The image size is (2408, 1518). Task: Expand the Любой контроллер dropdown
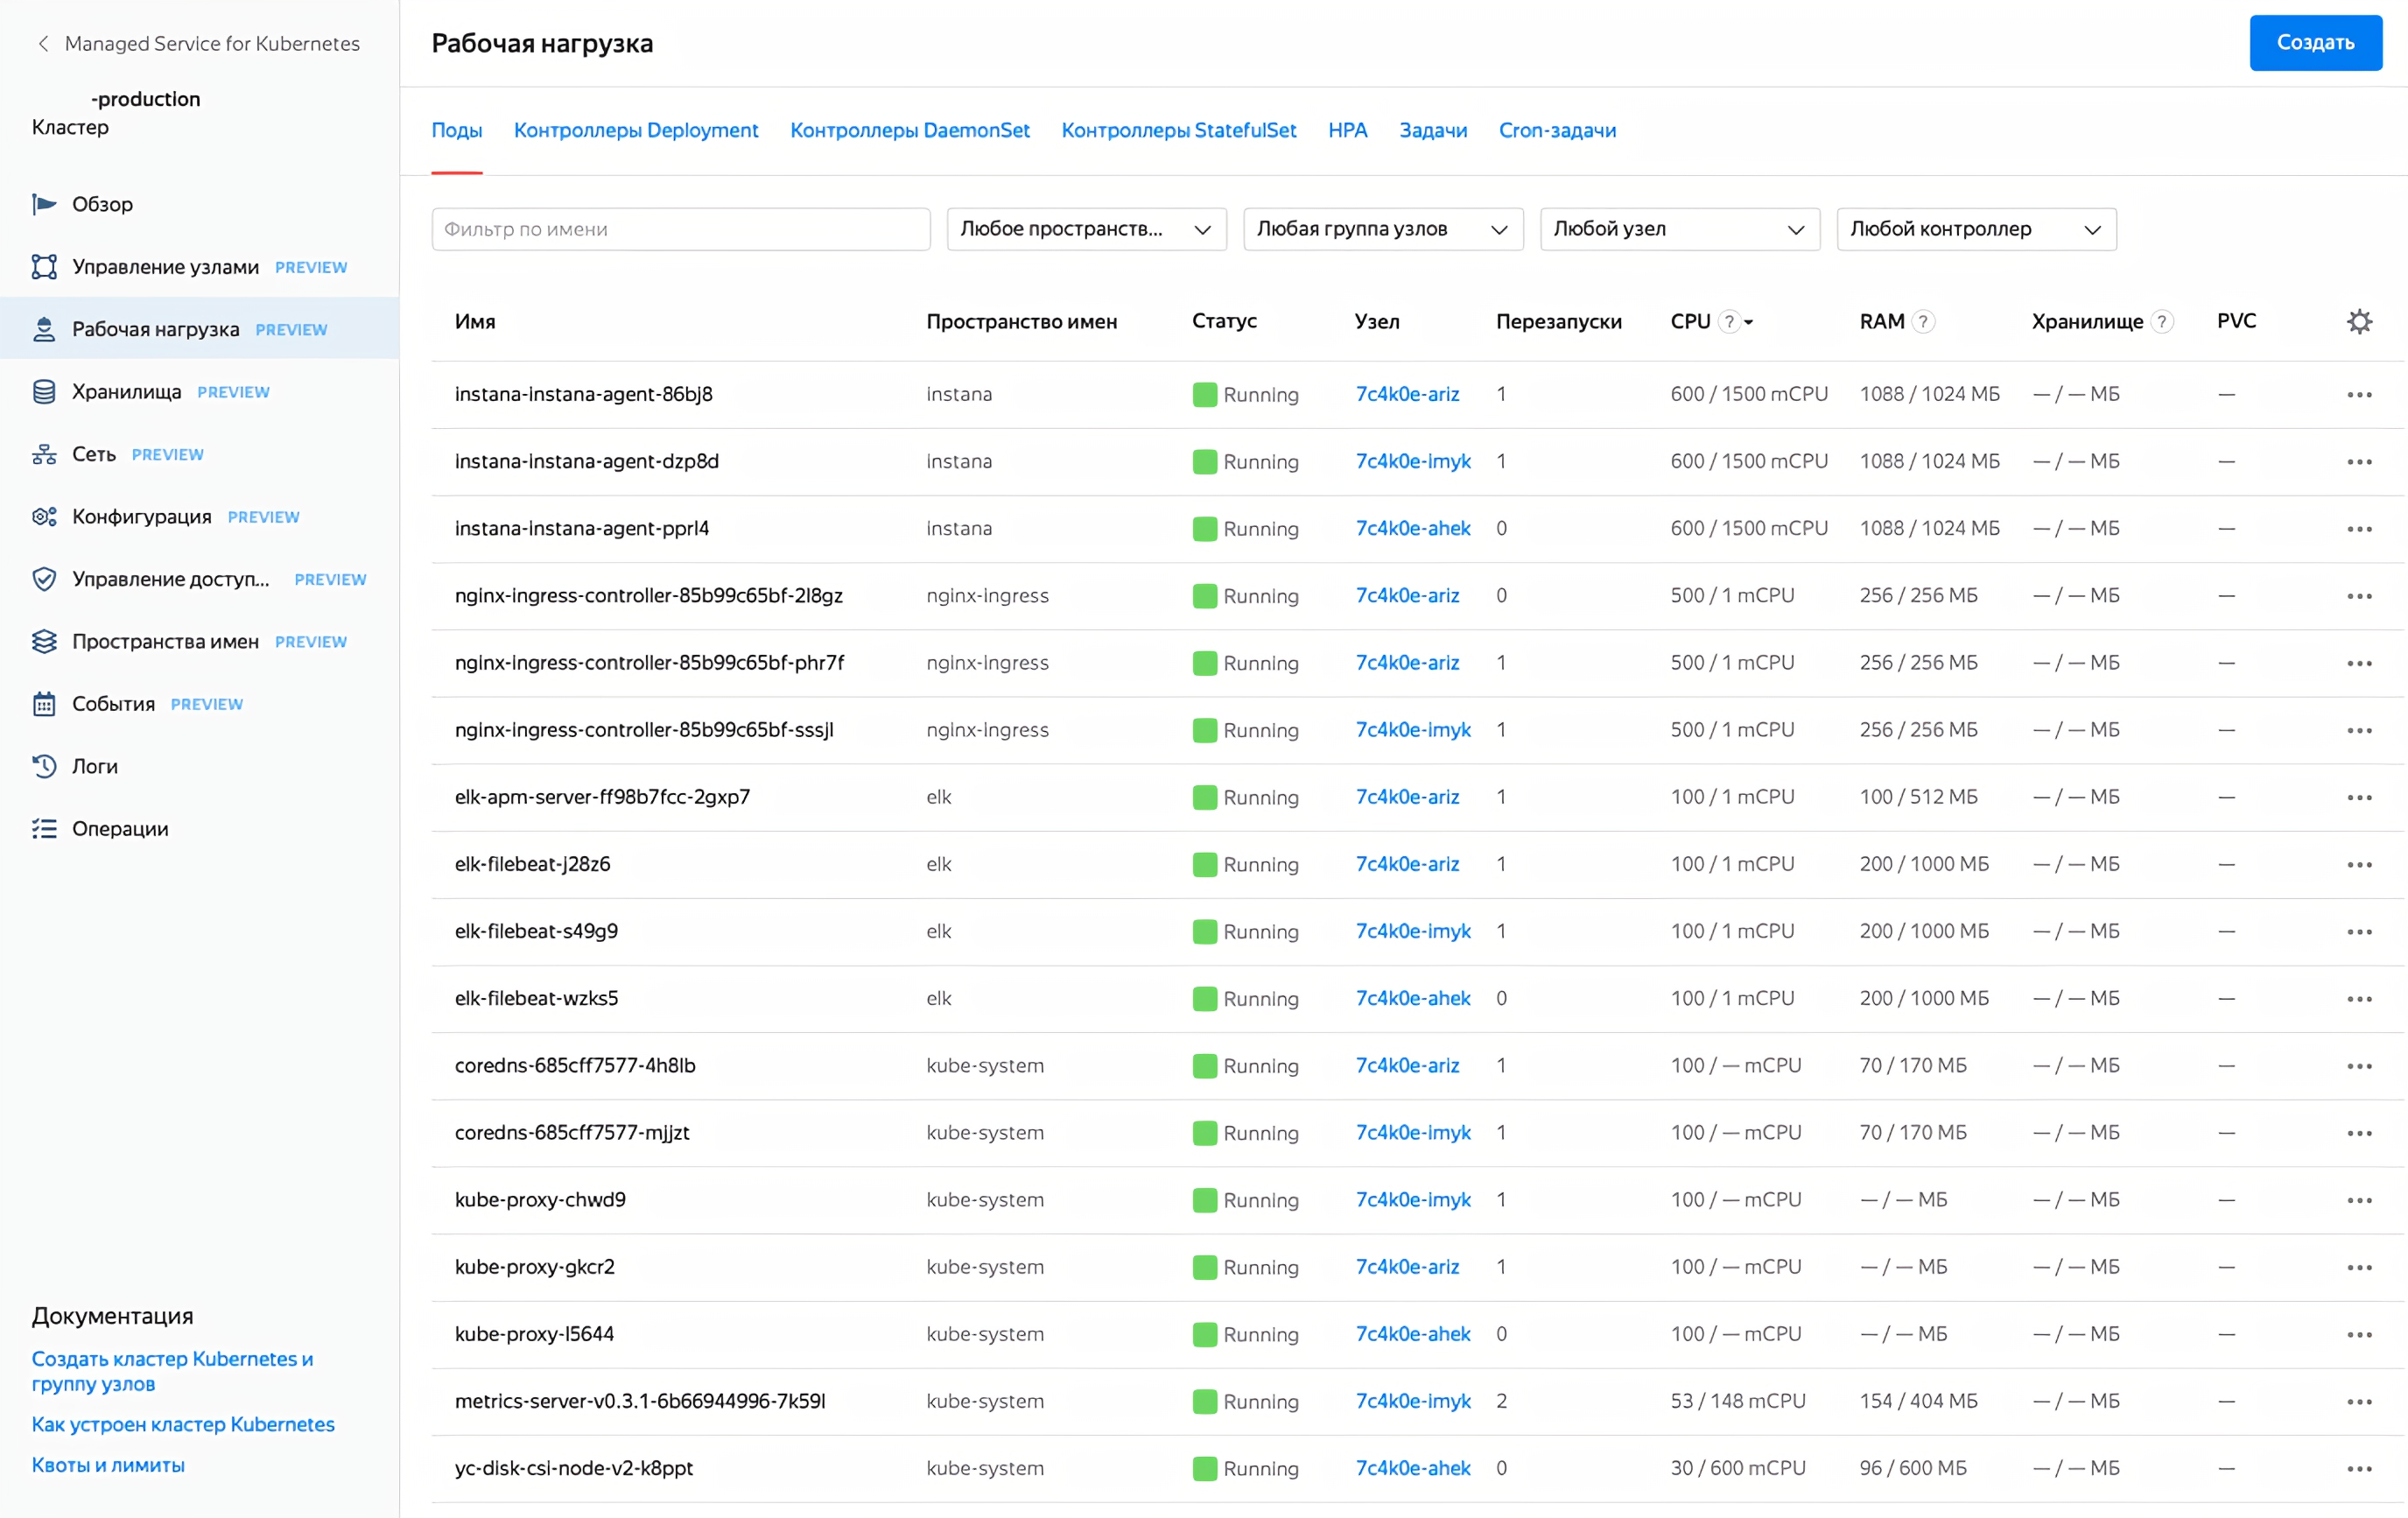(x=1976, y=229)
